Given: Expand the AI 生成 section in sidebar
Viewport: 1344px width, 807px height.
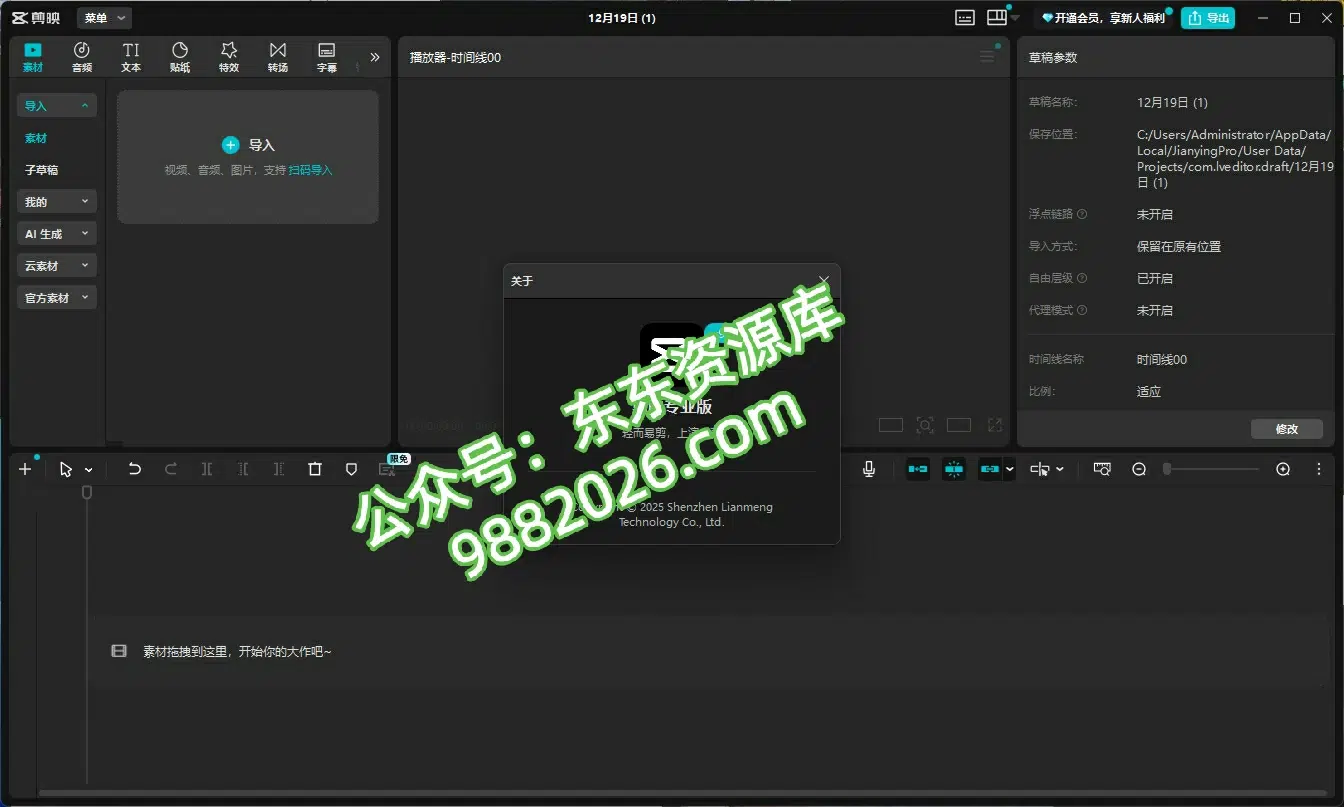Looking at the screenshot, I should (57, 234).
